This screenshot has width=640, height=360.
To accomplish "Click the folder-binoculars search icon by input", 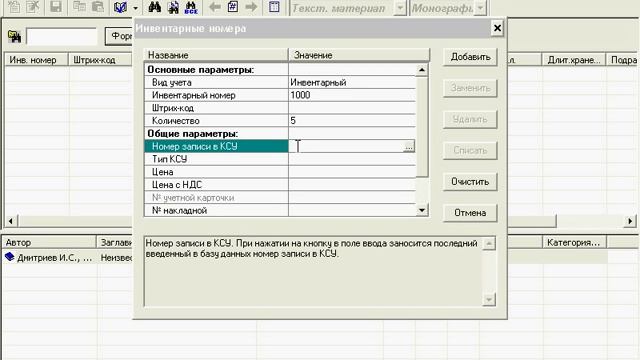I will click(15, 37).
